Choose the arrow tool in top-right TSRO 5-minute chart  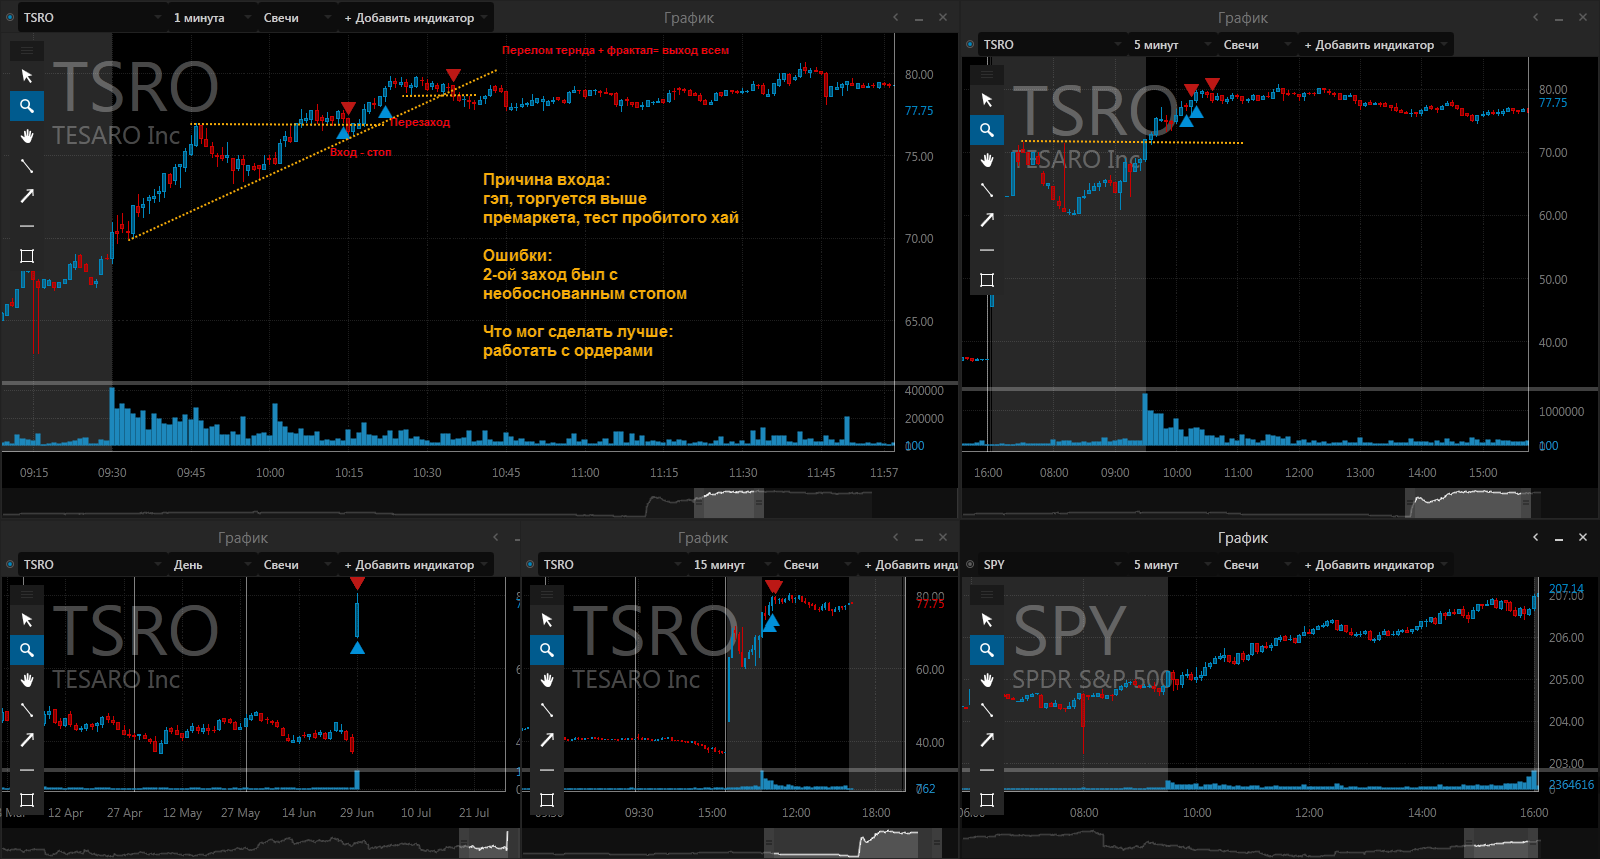pyautogui.click(x=987, y=220)
